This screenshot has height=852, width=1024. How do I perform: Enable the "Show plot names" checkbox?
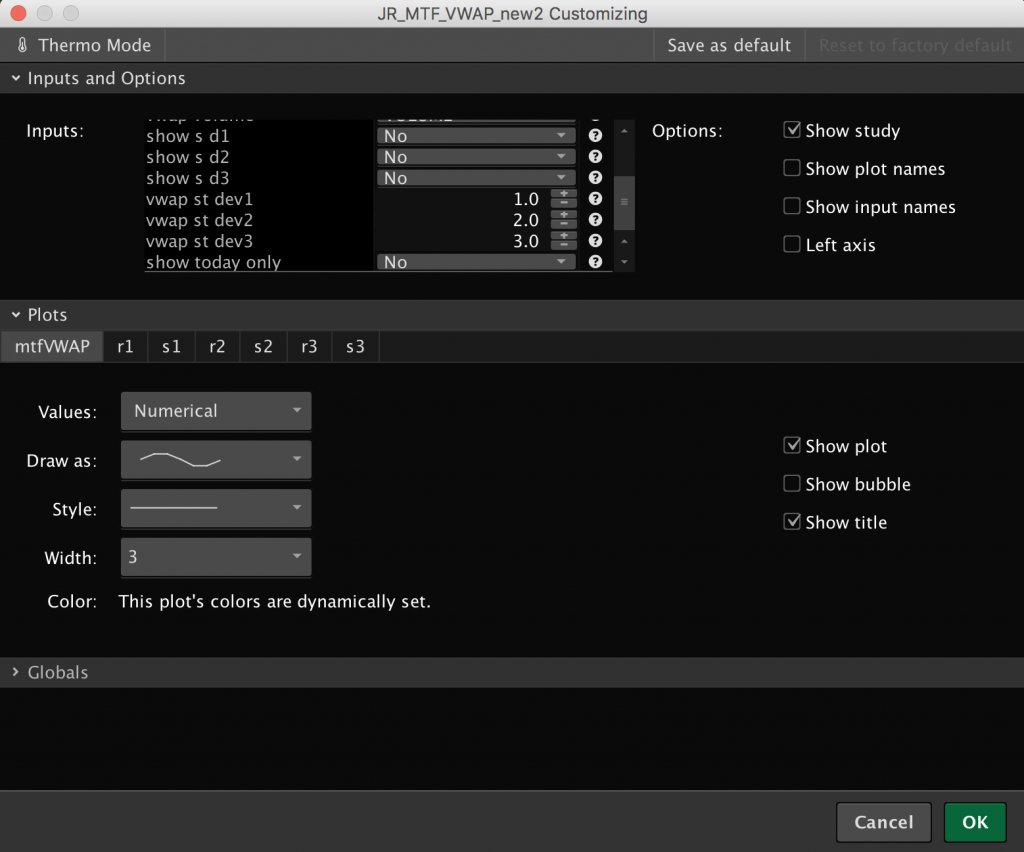coord(791,168)
